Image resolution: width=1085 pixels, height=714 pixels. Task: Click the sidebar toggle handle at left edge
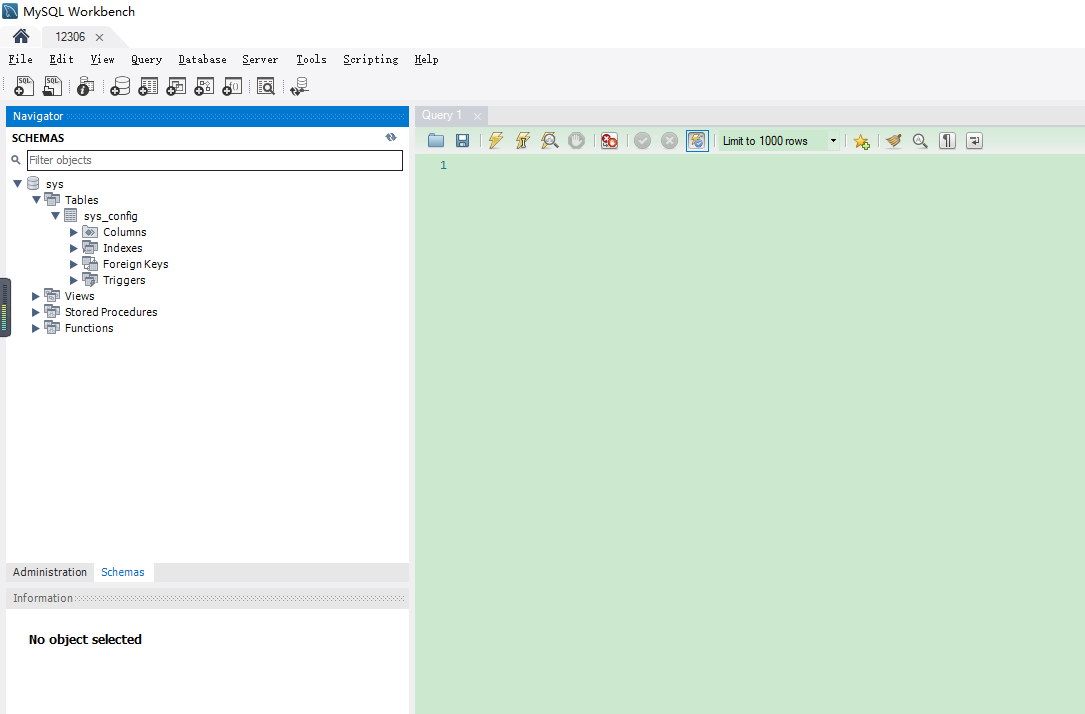[5, 307]
